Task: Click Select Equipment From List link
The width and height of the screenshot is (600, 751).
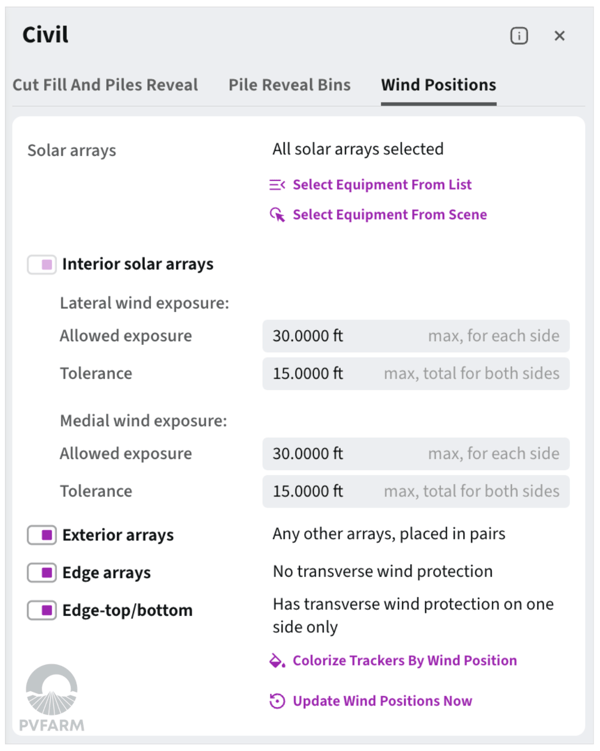Action: tap(382, 185)
